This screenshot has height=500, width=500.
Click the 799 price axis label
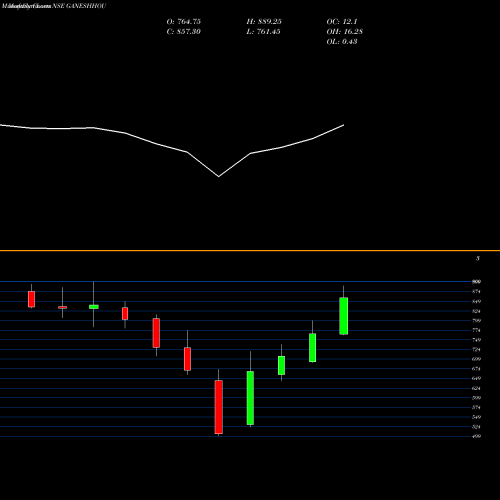click(x=477, y=321)
